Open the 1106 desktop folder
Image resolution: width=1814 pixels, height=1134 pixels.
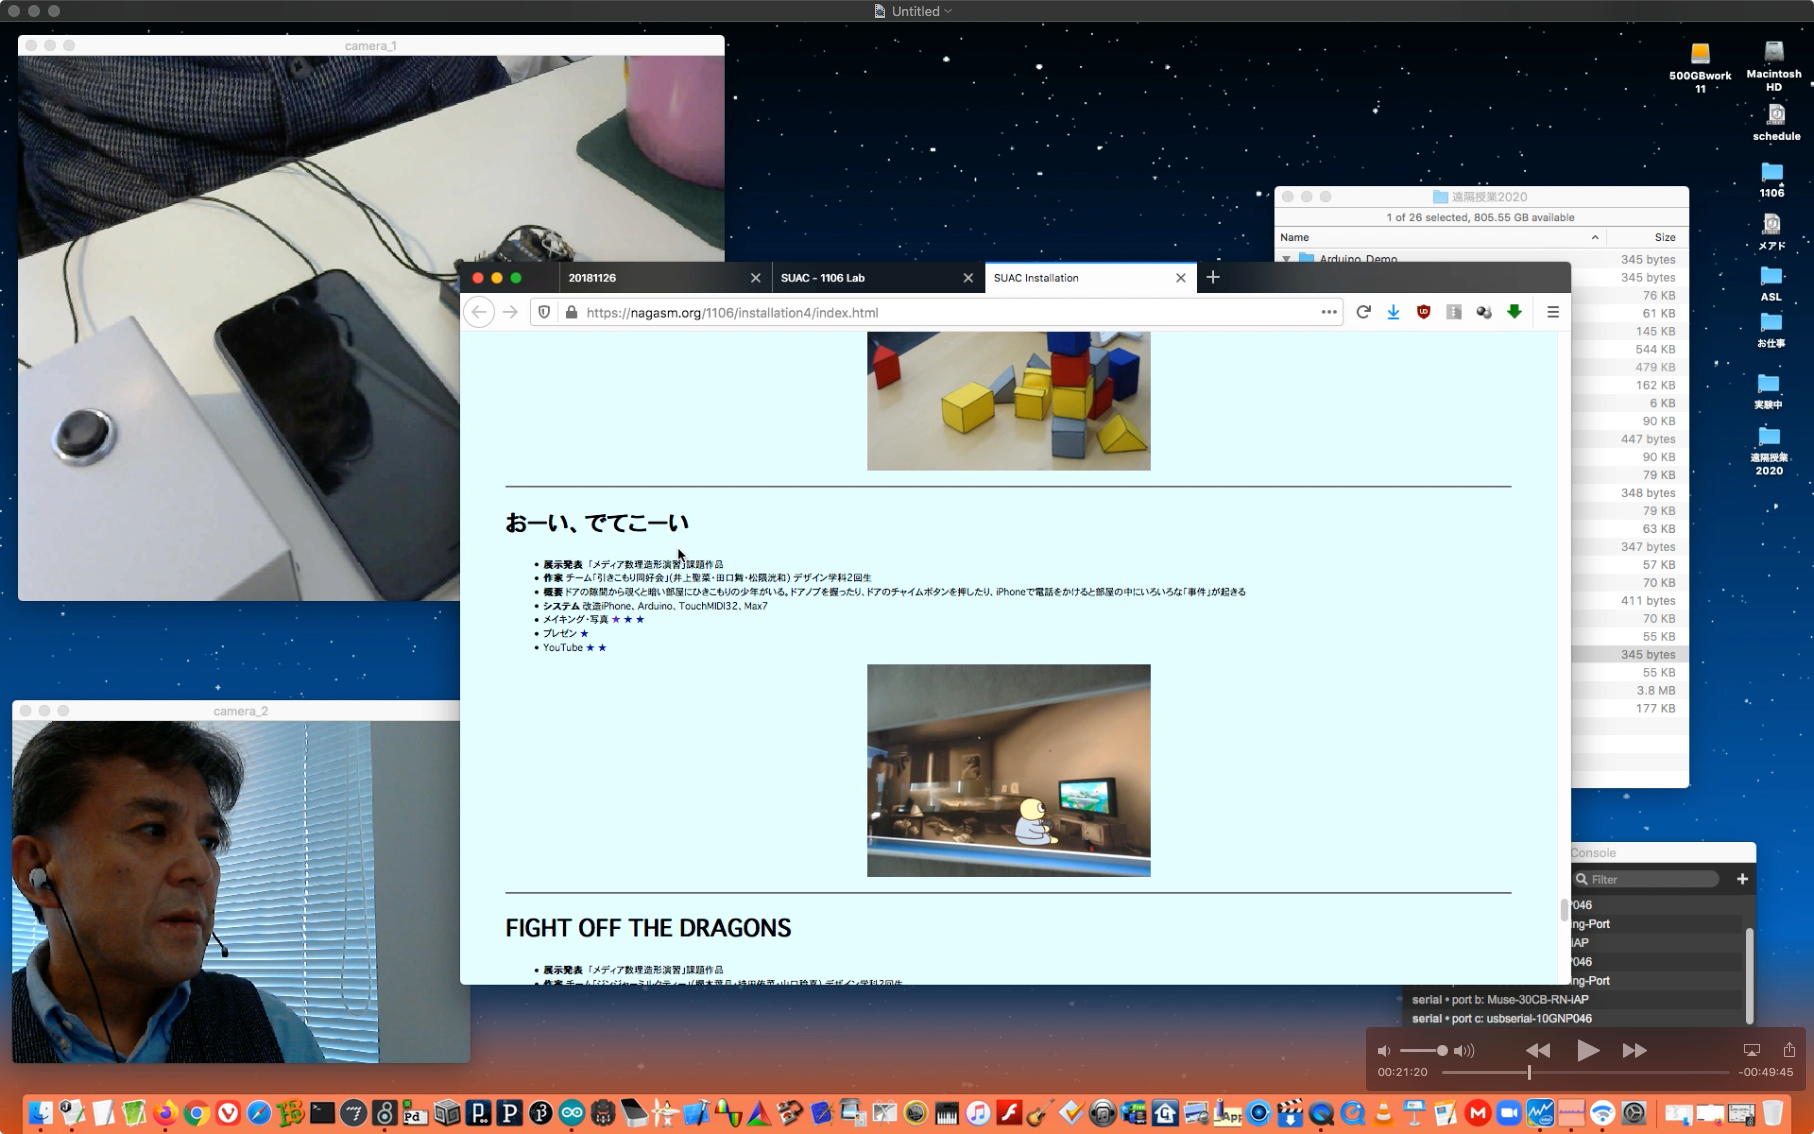pos(1772,179)
